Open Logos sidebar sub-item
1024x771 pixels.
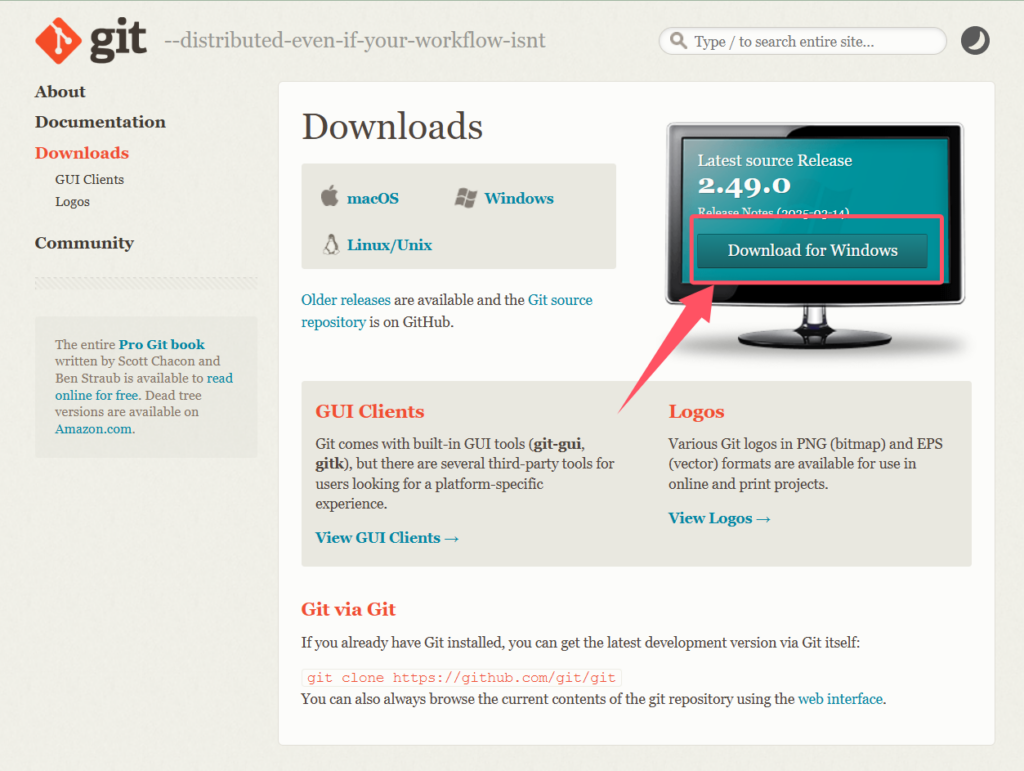pos(72,202)
